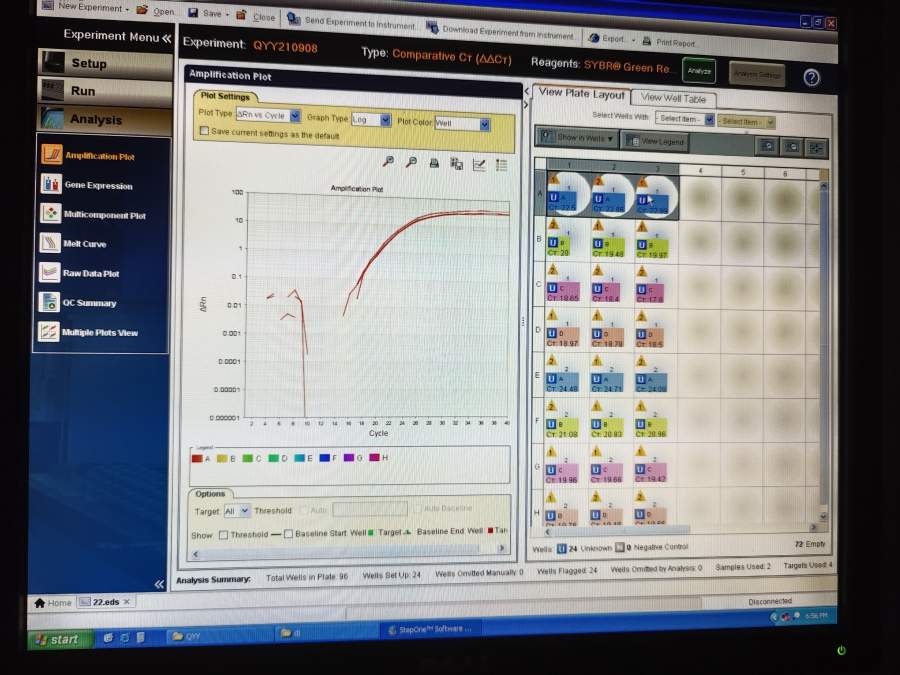900x675 pixels.
Task: Open the Raw Data Plot view
Action: click(x=91, y=273)
